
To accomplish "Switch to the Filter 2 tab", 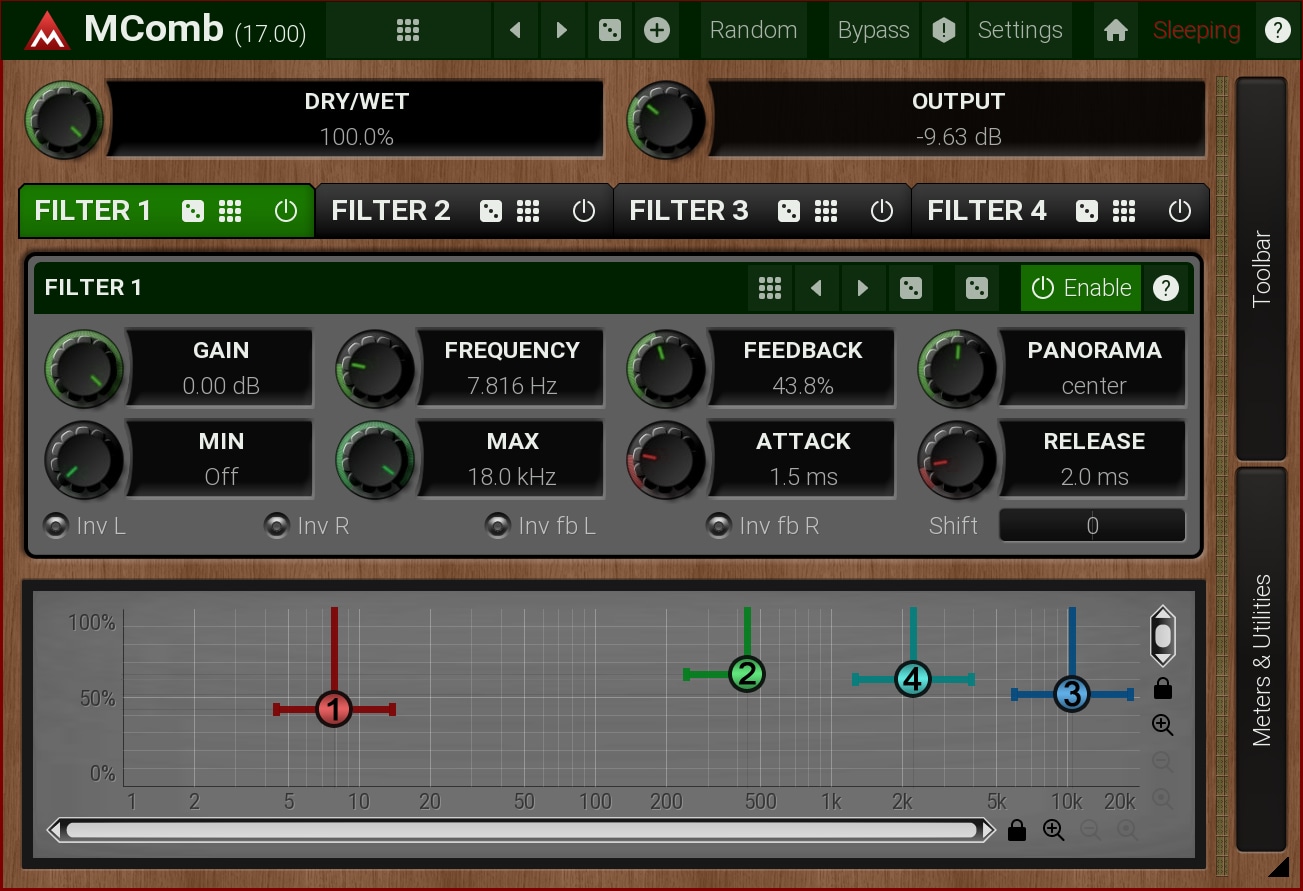I will [391, 211].
